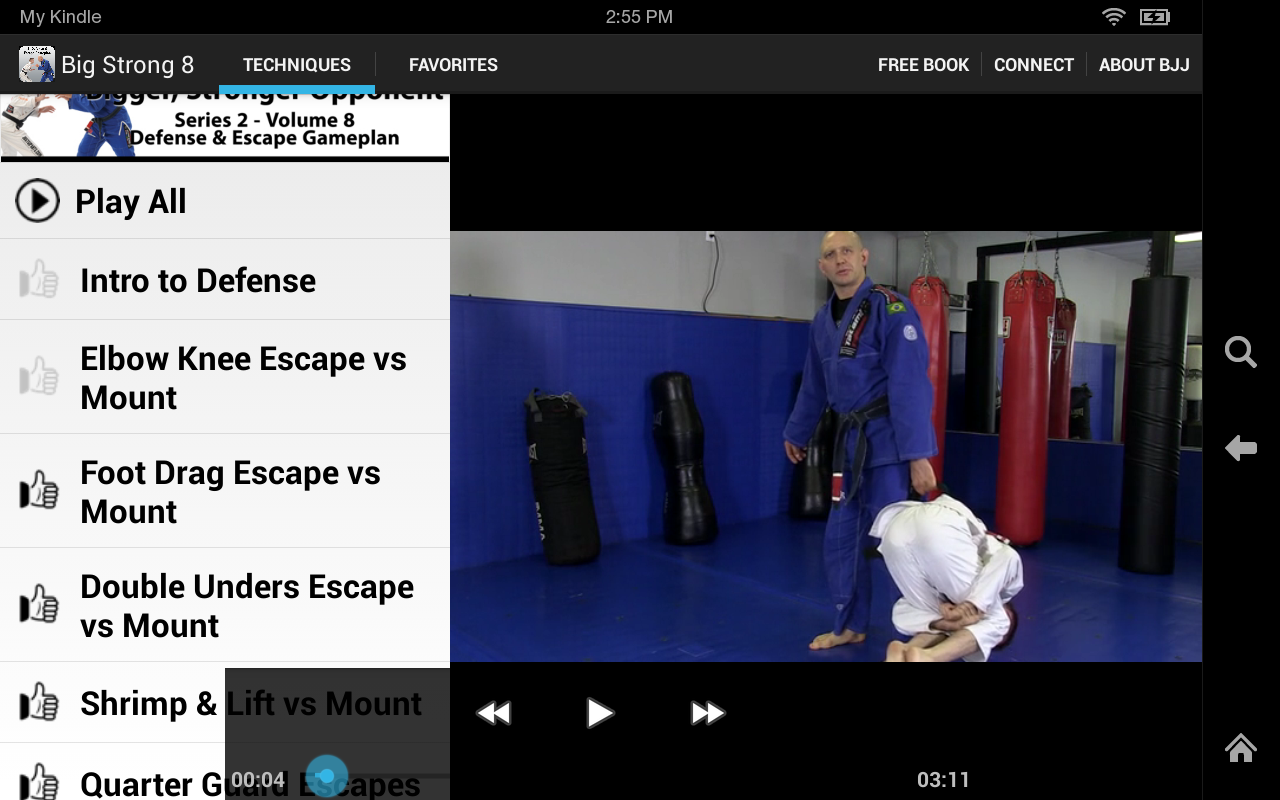Open search using the magnifier icon
The image size is (1280, 800).
click(1240, 352)
